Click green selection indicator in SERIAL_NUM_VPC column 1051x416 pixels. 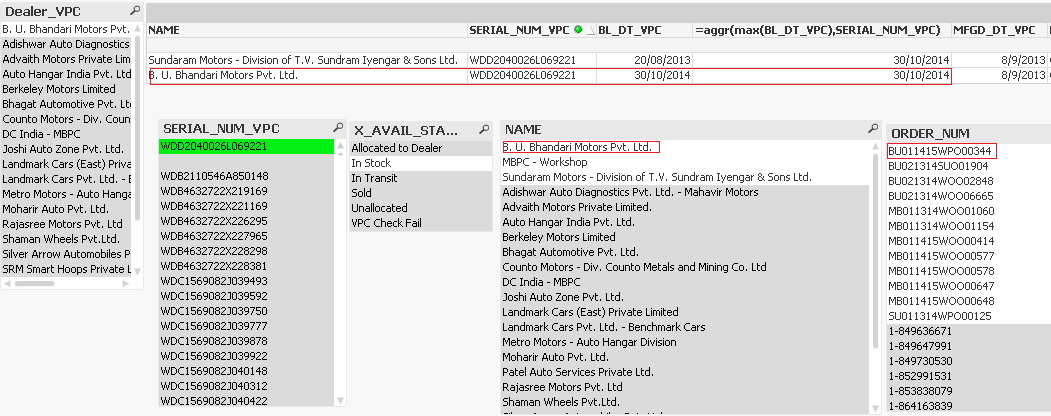click(x=578, y=29)
